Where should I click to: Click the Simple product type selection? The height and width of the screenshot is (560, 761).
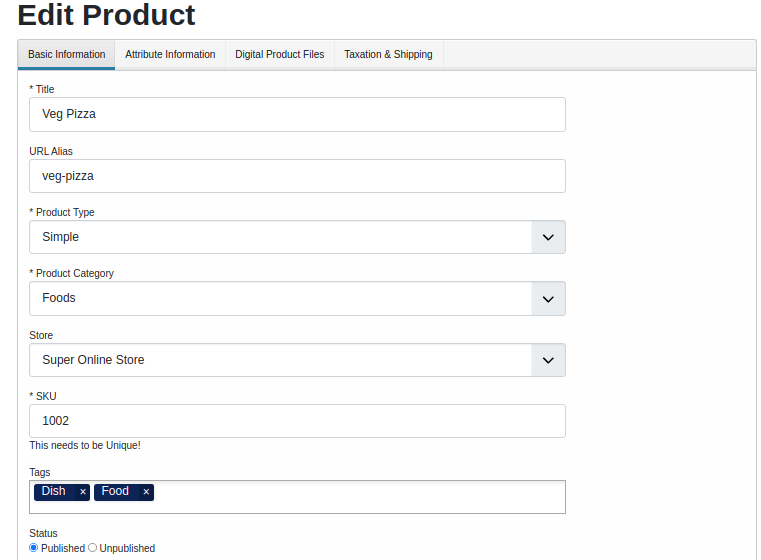[x=280, y=237]
